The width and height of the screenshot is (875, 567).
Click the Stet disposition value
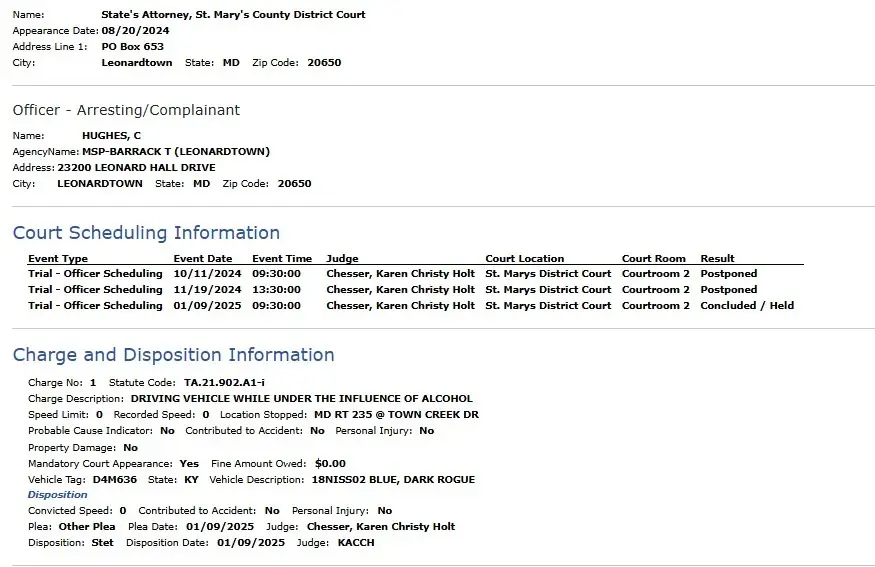[x=103, y=542]
